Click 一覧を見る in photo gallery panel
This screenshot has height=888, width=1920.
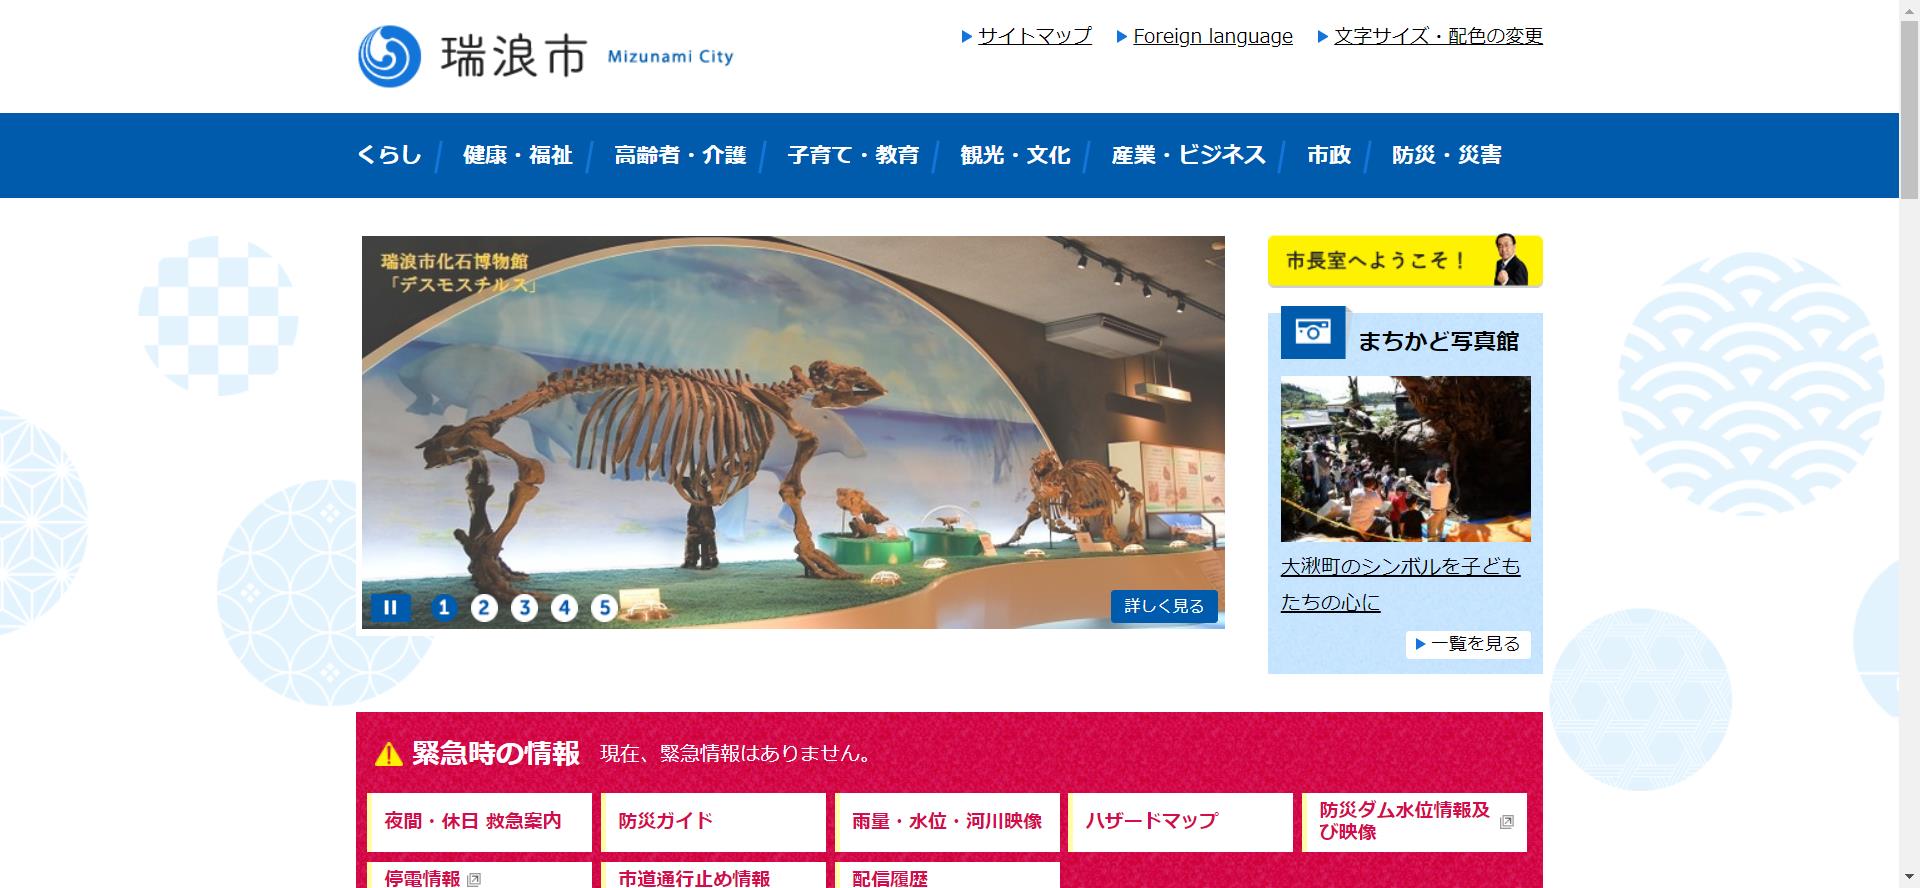[1468, 644]
